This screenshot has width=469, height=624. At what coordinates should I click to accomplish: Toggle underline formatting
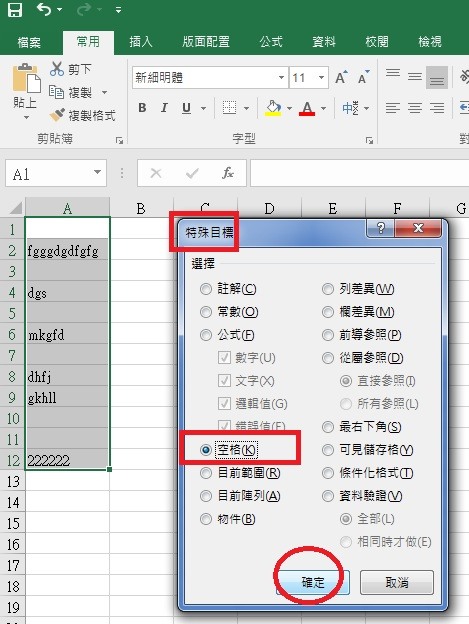coord(186,108)
